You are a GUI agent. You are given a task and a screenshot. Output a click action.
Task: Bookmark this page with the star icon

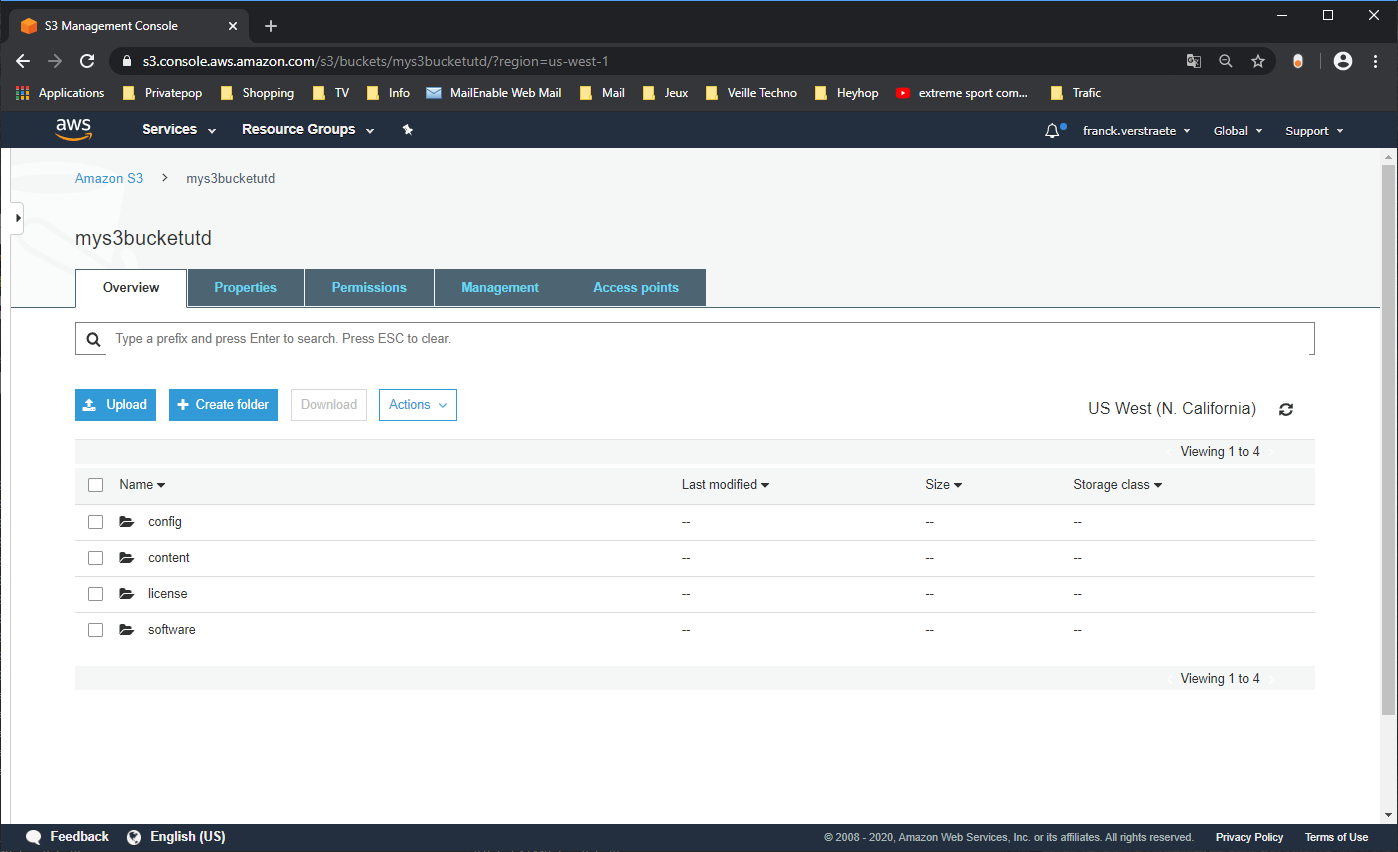pyautogui.click(x=1258, y=61)
